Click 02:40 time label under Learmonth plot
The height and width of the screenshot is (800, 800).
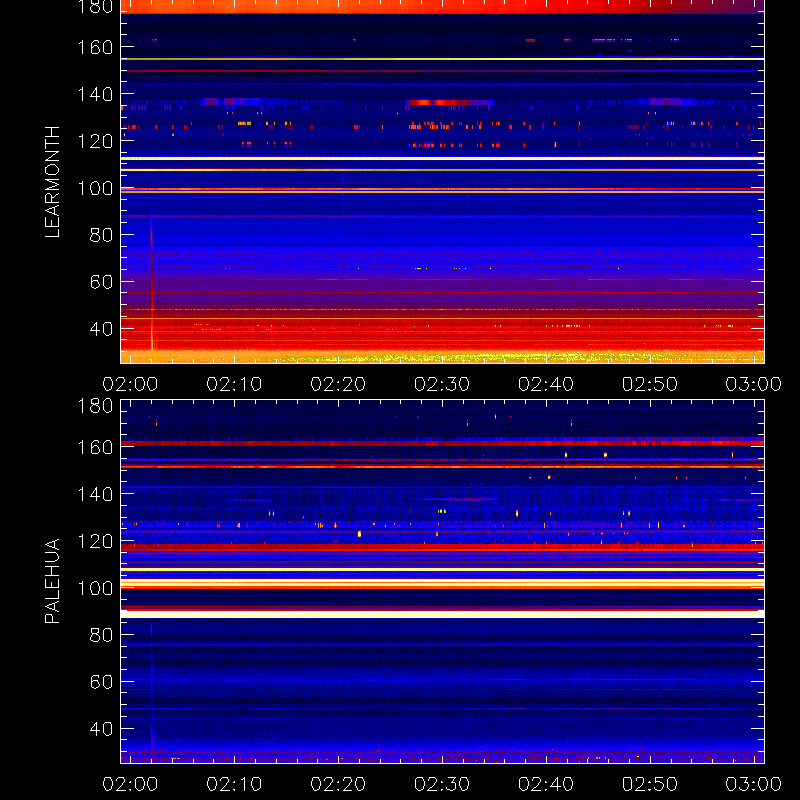click(546, 384)
